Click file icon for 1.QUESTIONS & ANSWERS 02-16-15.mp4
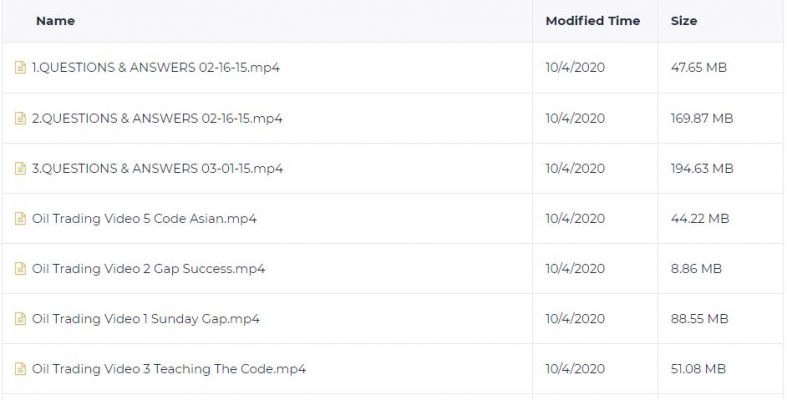The image size is (787, 400). (x=20, y=67)
